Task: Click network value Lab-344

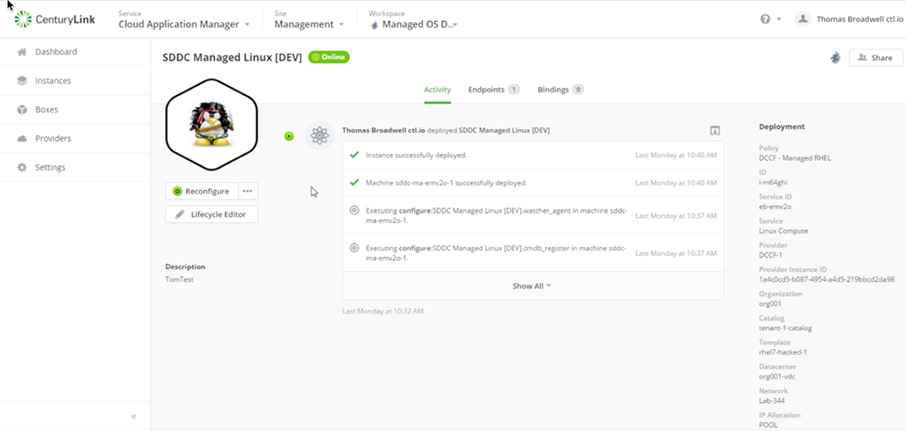Action: (772, 401)
